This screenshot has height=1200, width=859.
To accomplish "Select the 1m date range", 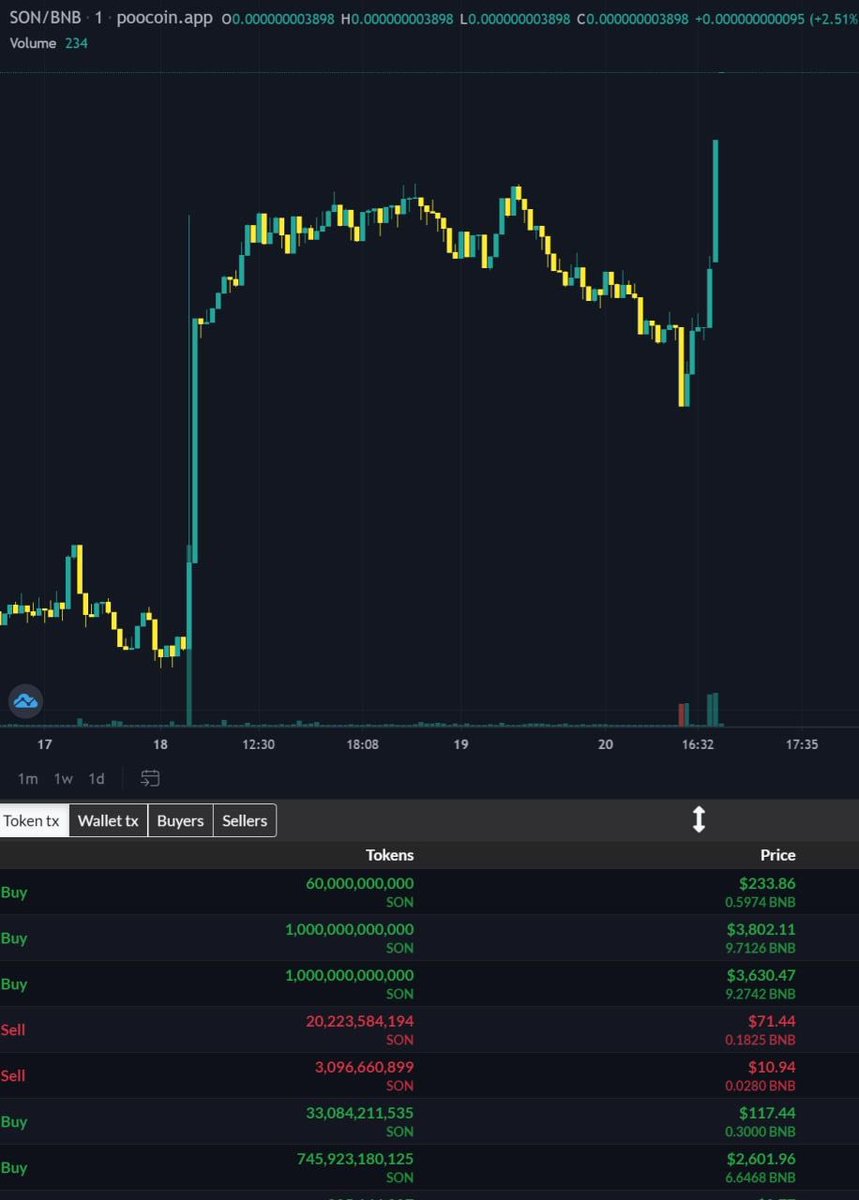I will point(28,778).
